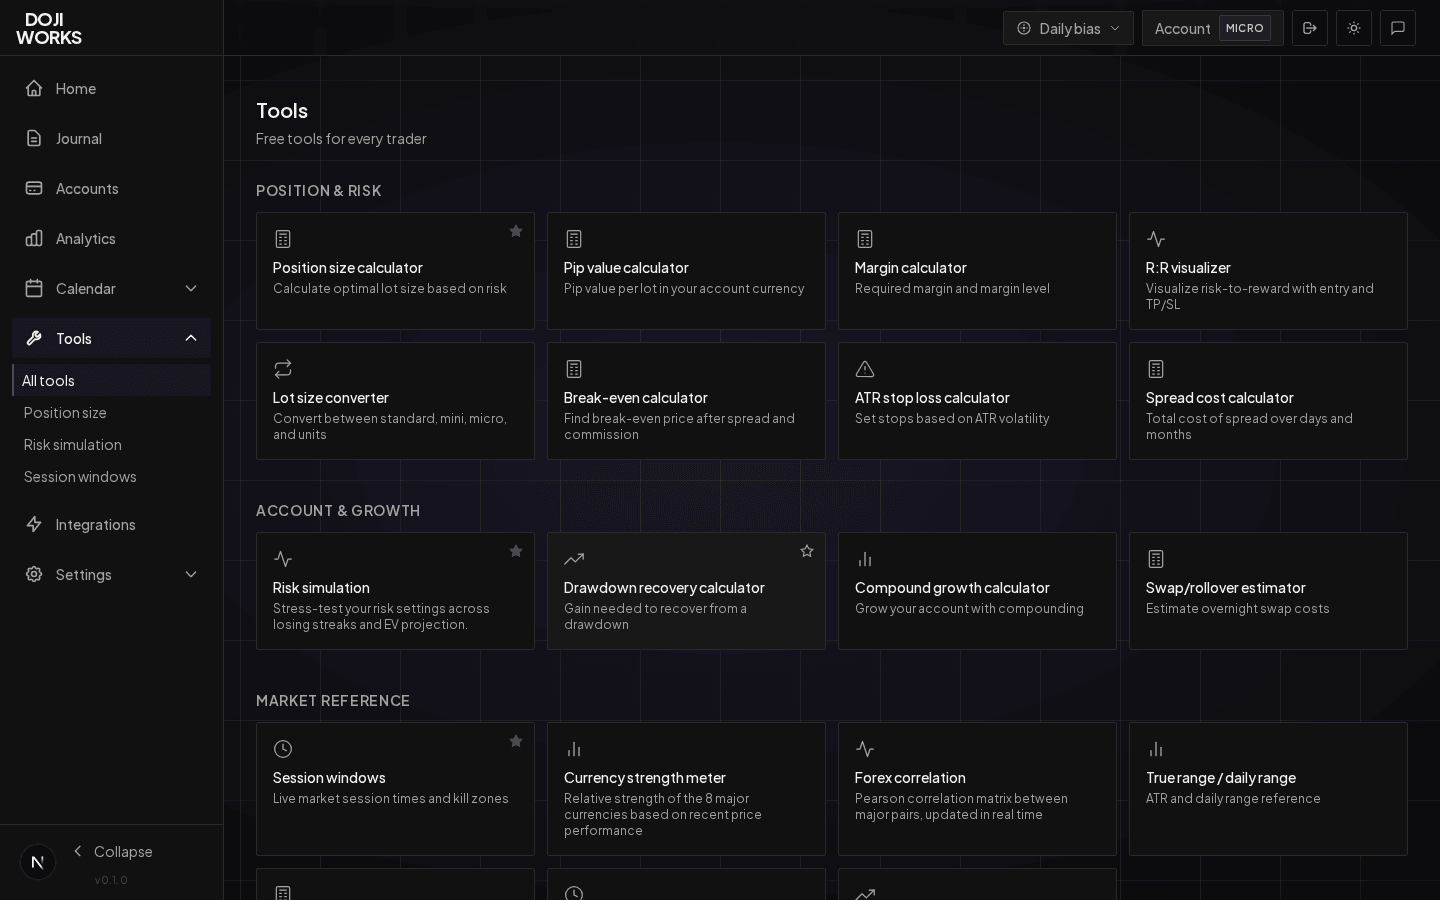The image size is (1440, 900).
Task: Open the Journal section via its sidebar icon
Action: coord(34,138)
